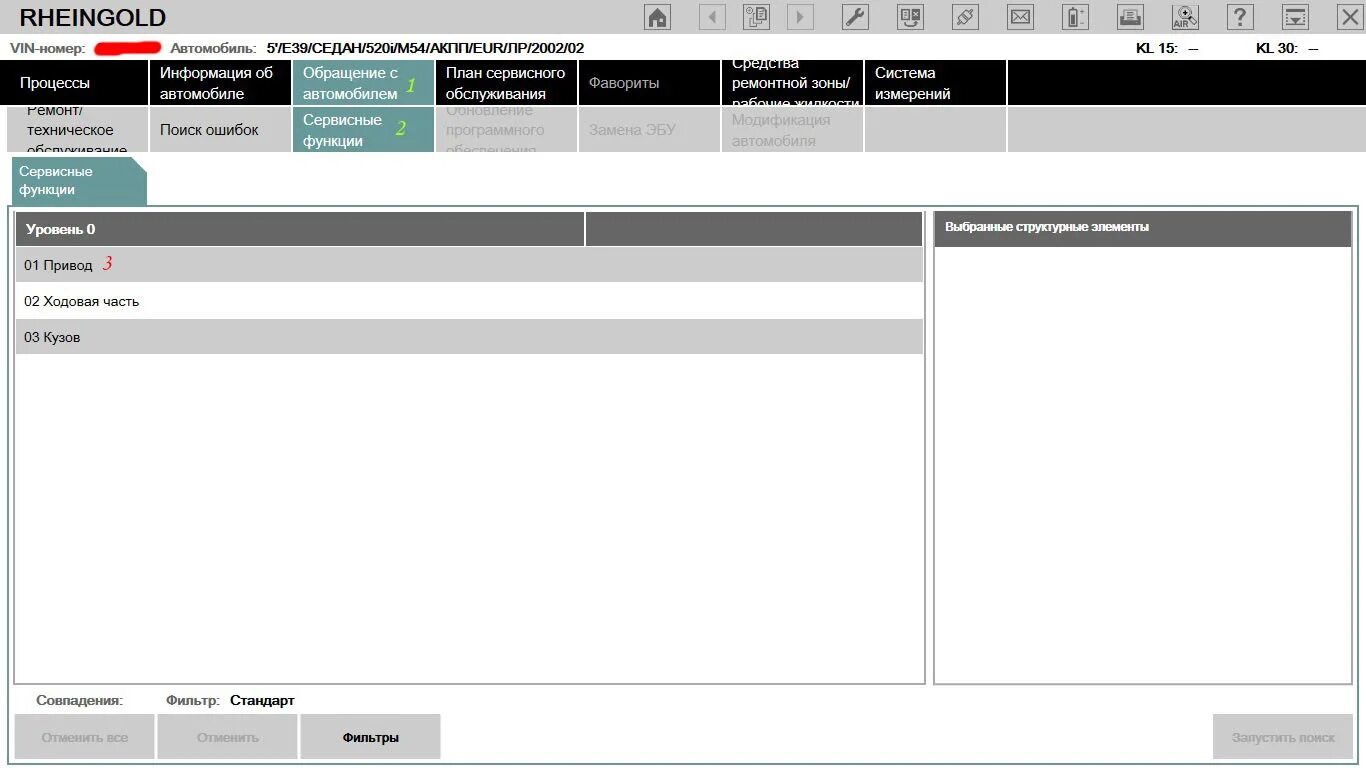Select Ремонт/техническое обслуживание submenu
This screenshot has width=1366, height=768.
click(x=78, y=129)
